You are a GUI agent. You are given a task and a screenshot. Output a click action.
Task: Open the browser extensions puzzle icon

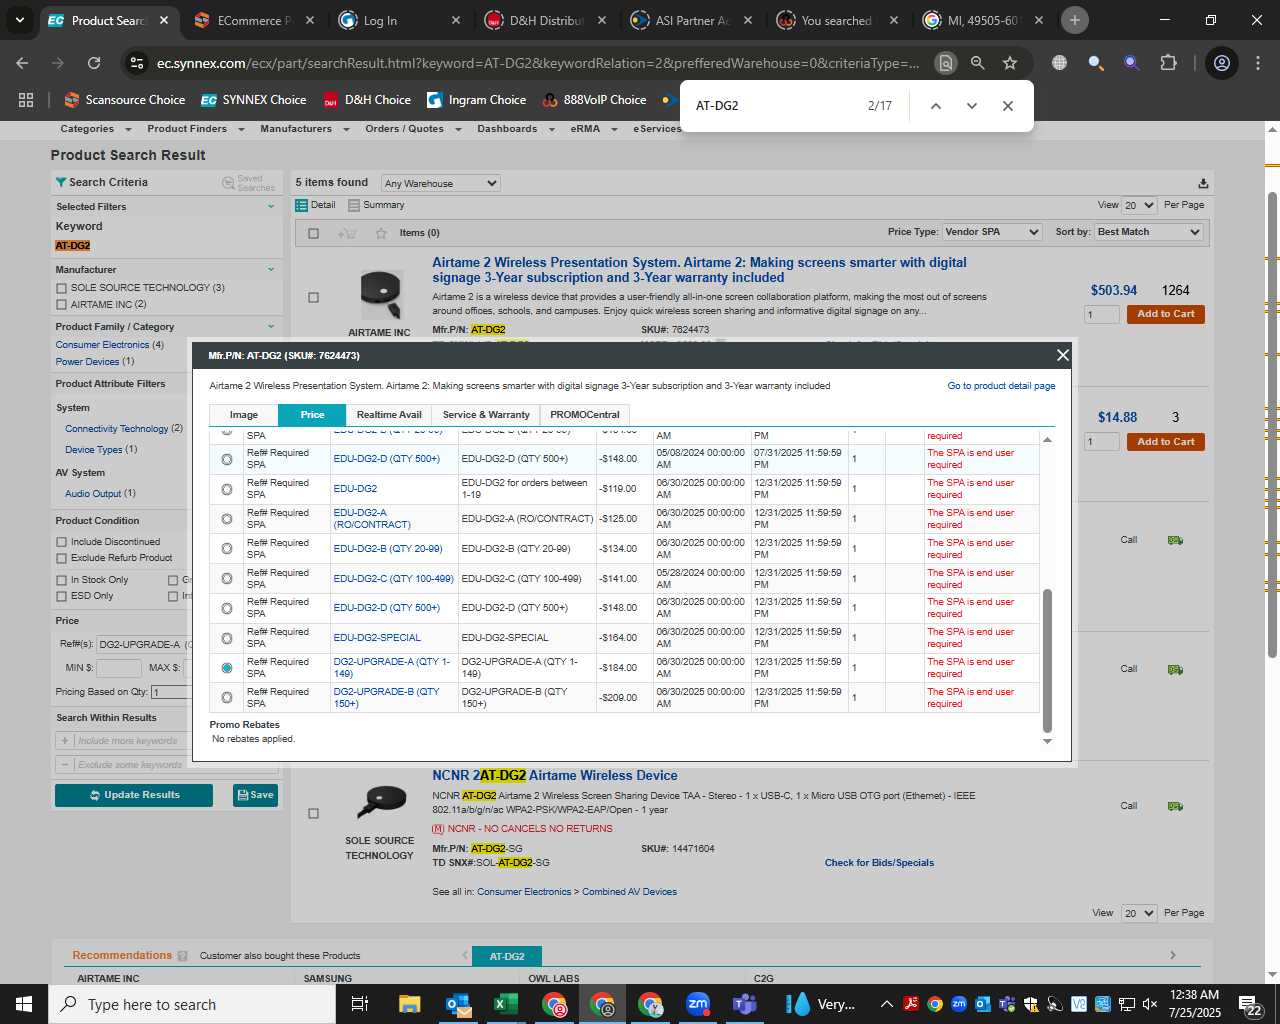[x=1168, y=63]
